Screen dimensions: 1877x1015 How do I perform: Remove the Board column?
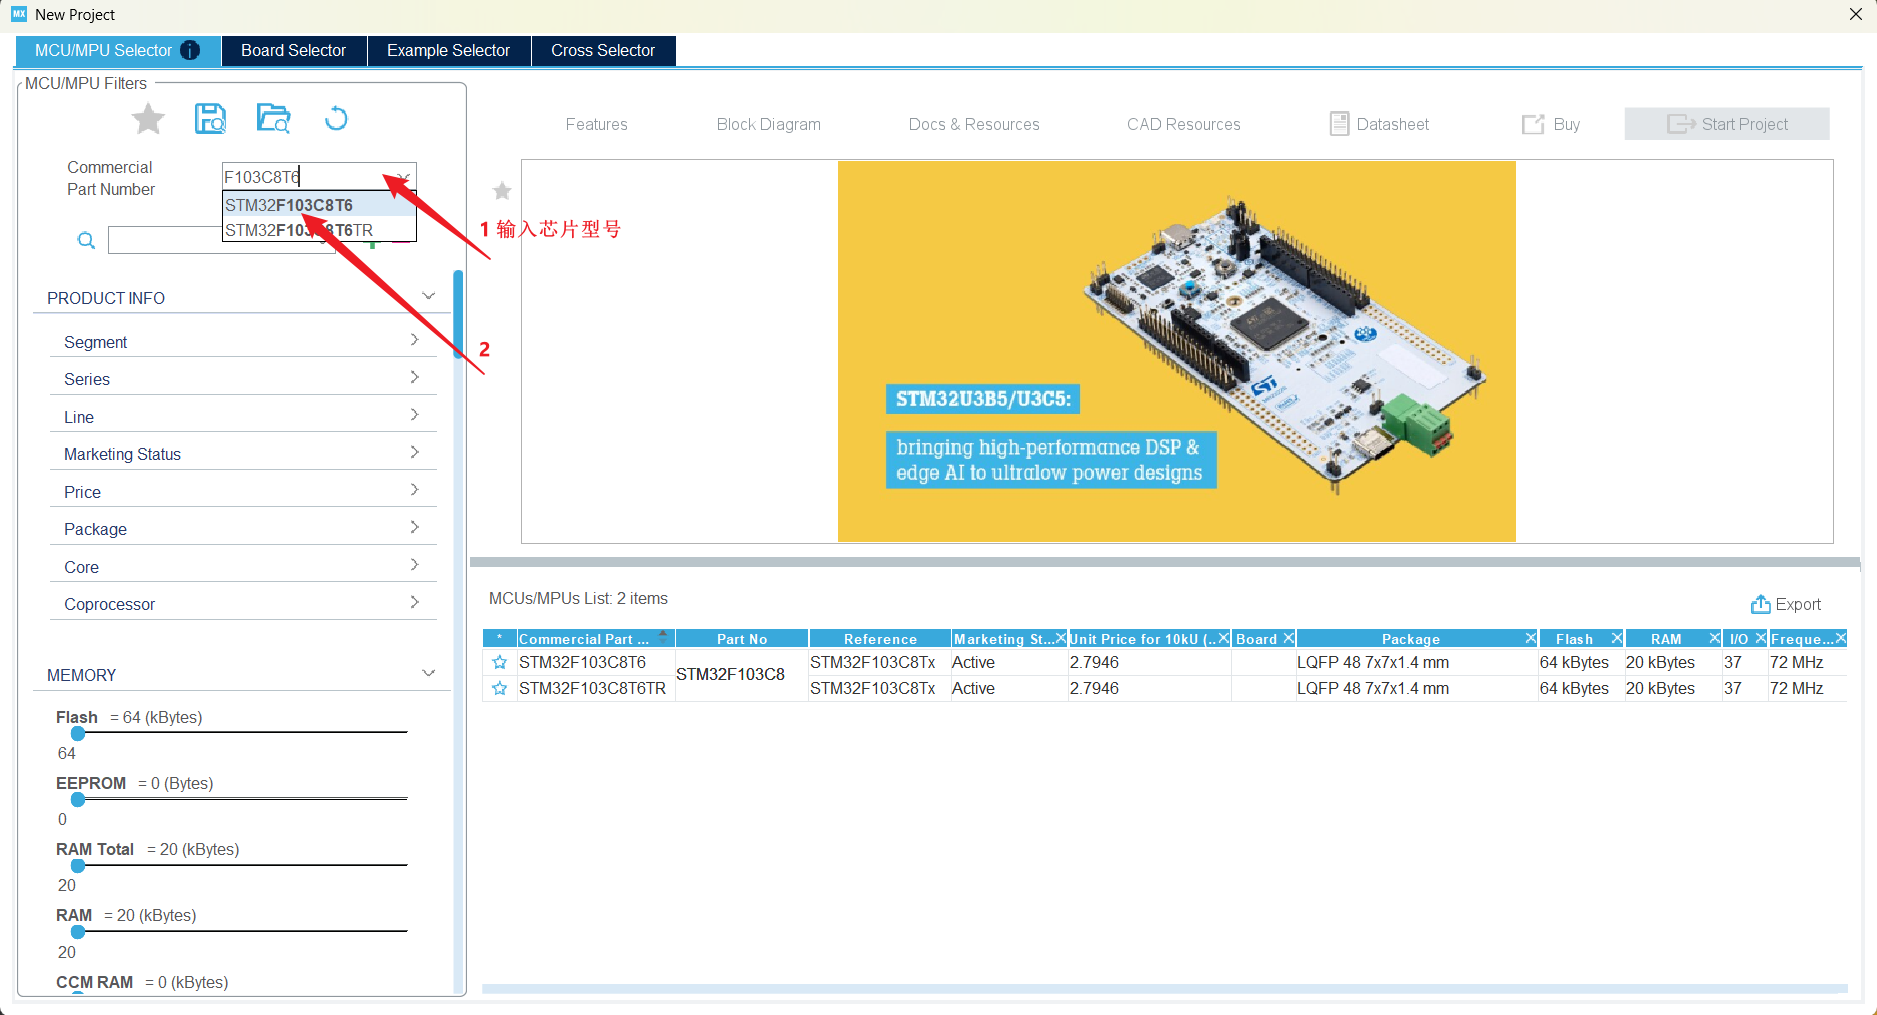(1289, 638)
